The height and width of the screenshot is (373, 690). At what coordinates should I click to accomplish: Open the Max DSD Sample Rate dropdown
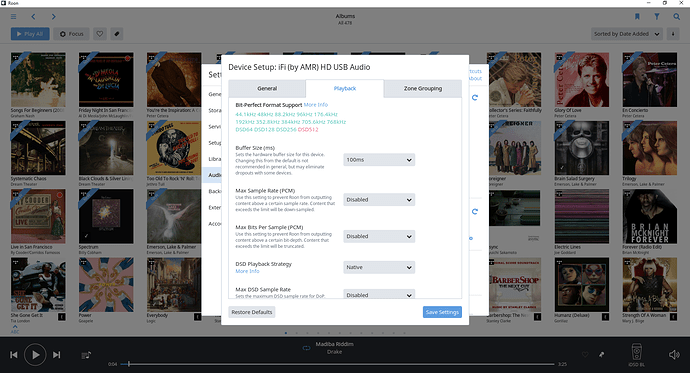(379, 294)
